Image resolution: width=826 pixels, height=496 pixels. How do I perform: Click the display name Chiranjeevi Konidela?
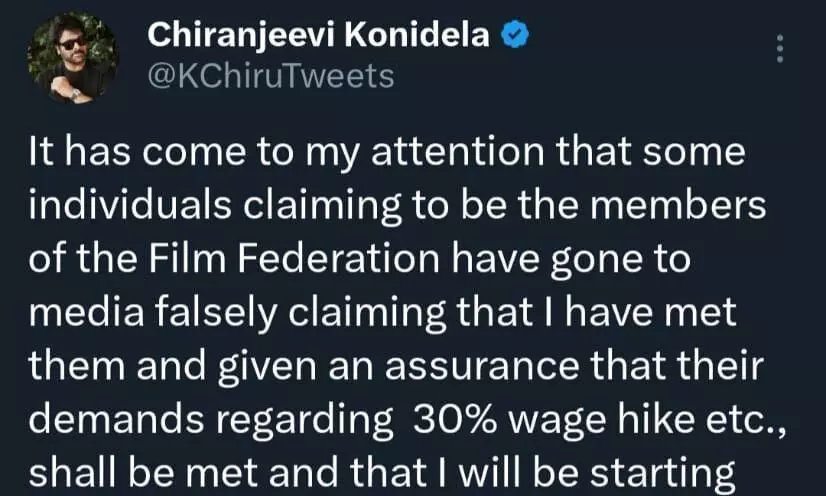pos(318,35)
